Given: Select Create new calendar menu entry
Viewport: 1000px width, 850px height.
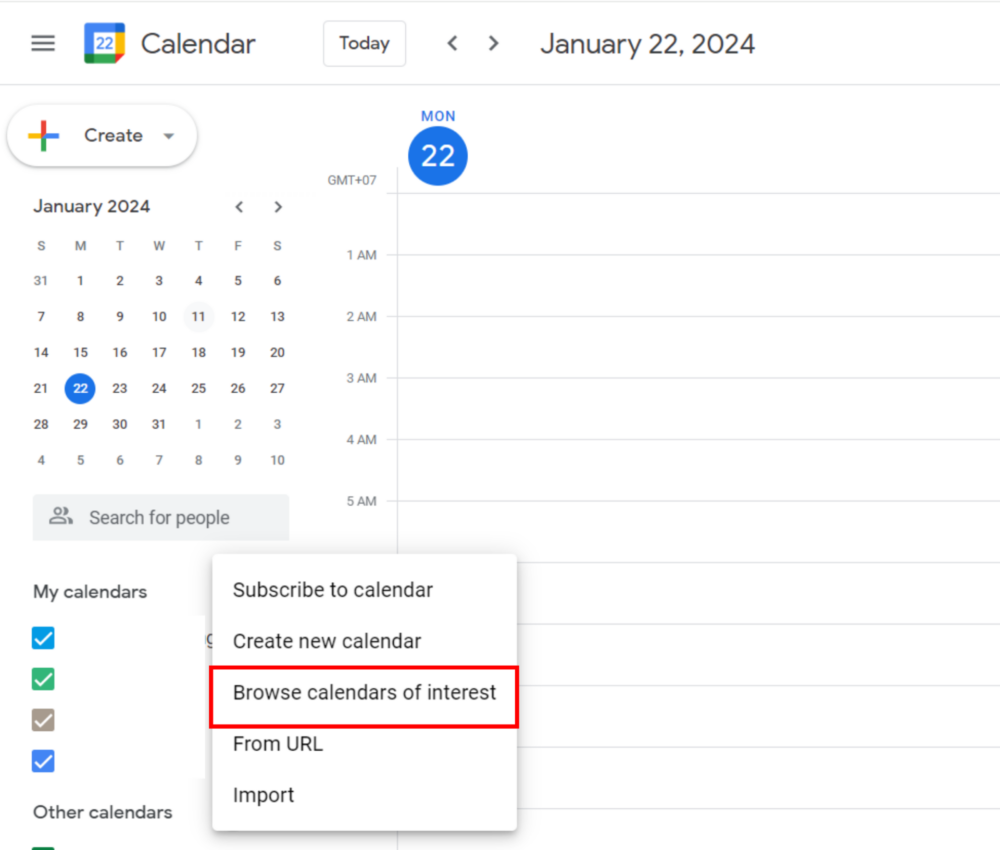Looking at the screenshot, I should [x=327, y=641].
